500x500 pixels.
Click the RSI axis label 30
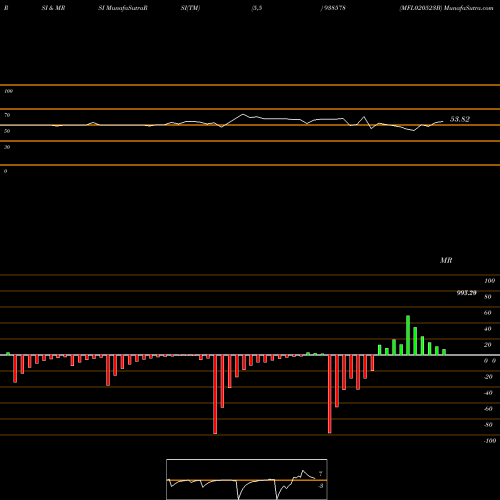[7, 147]
